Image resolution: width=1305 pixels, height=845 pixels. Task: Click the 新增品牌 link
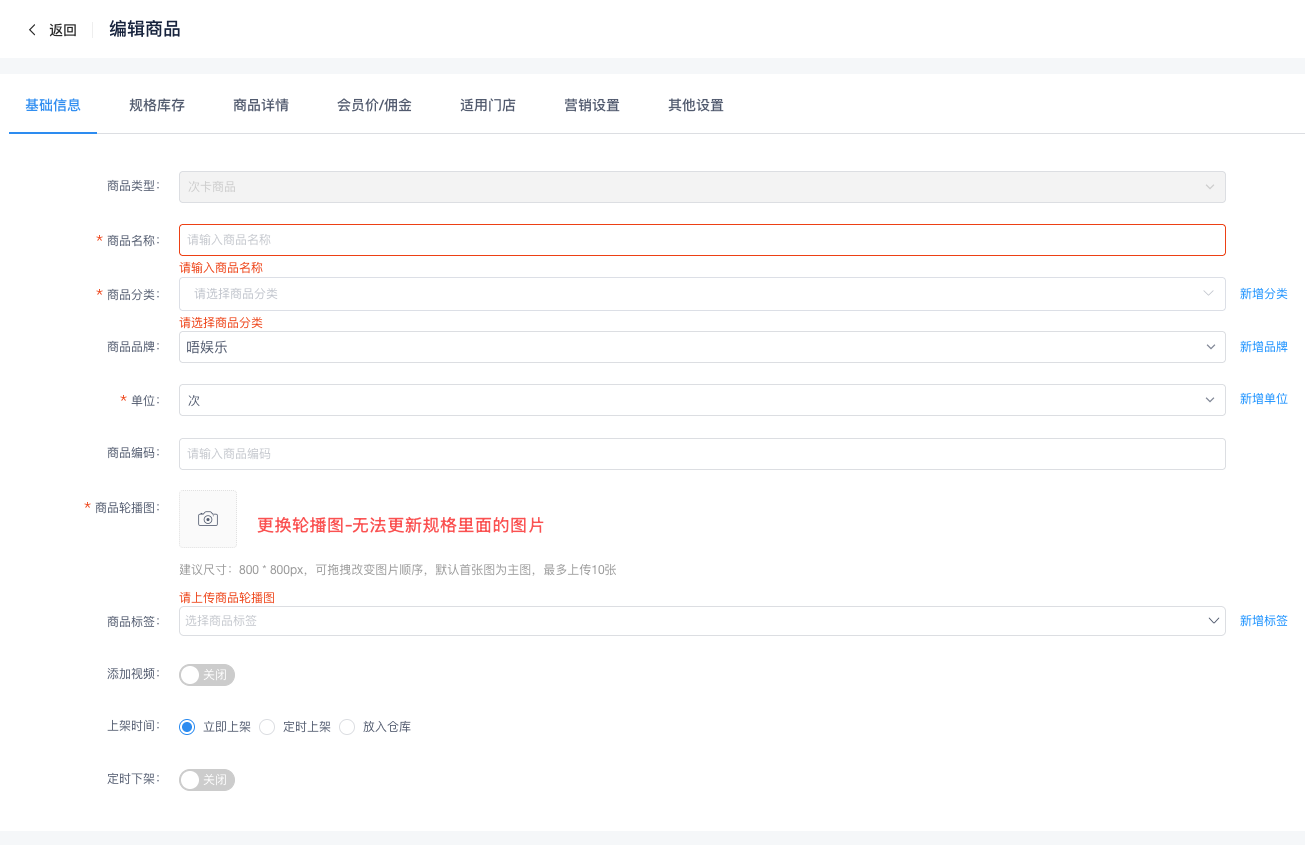[x=1262, y=346]
